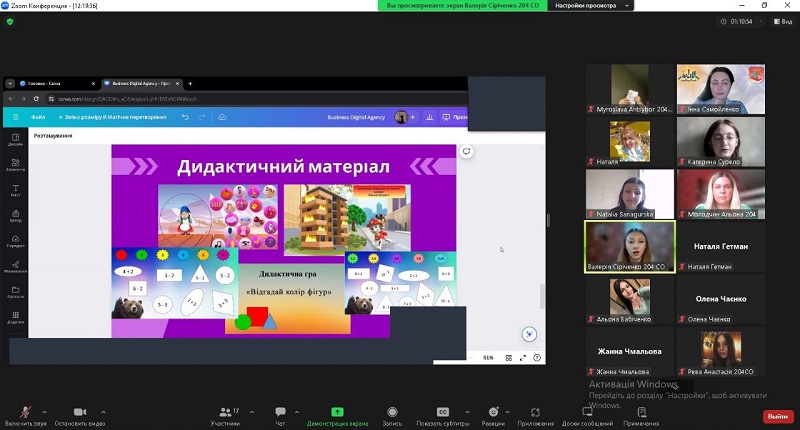This screenshot has height=430, width=800.
Task: Open the Примечания notes icon
Action: point(641,413)
